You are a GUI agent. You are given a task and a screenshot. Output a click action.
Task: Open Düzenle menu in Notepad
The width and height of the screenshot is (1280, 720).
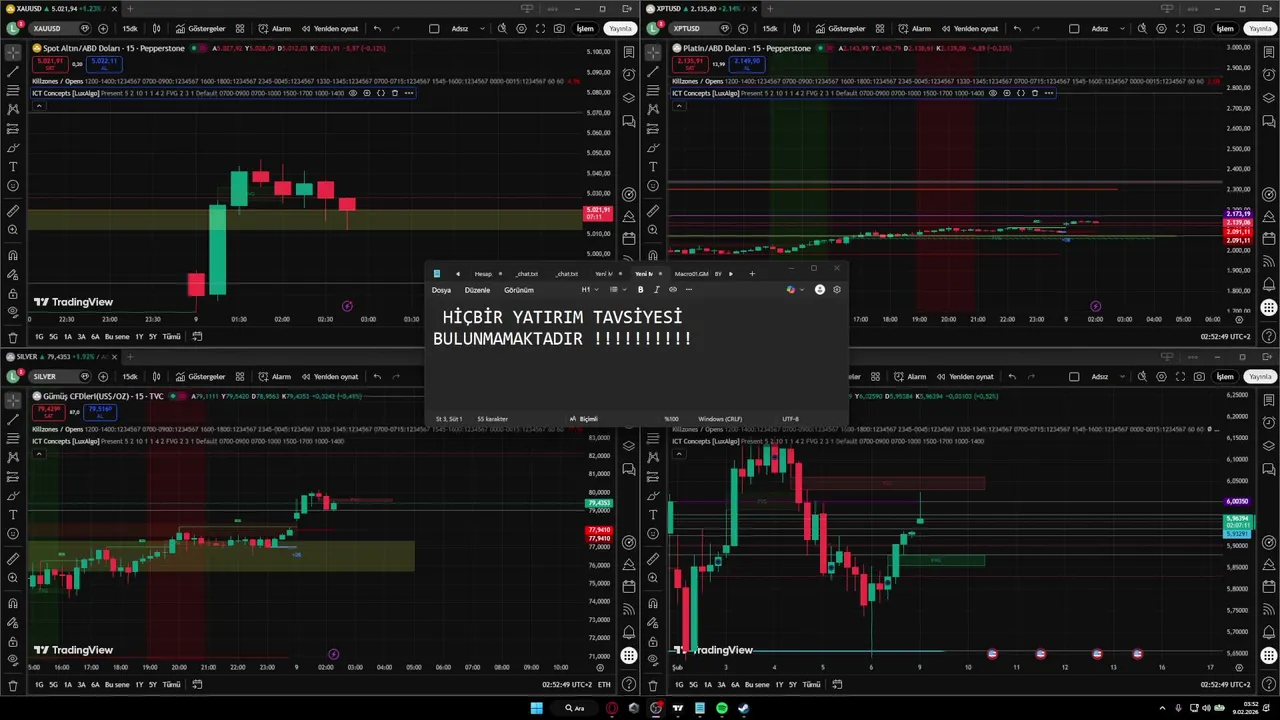(x=477, y=290)
